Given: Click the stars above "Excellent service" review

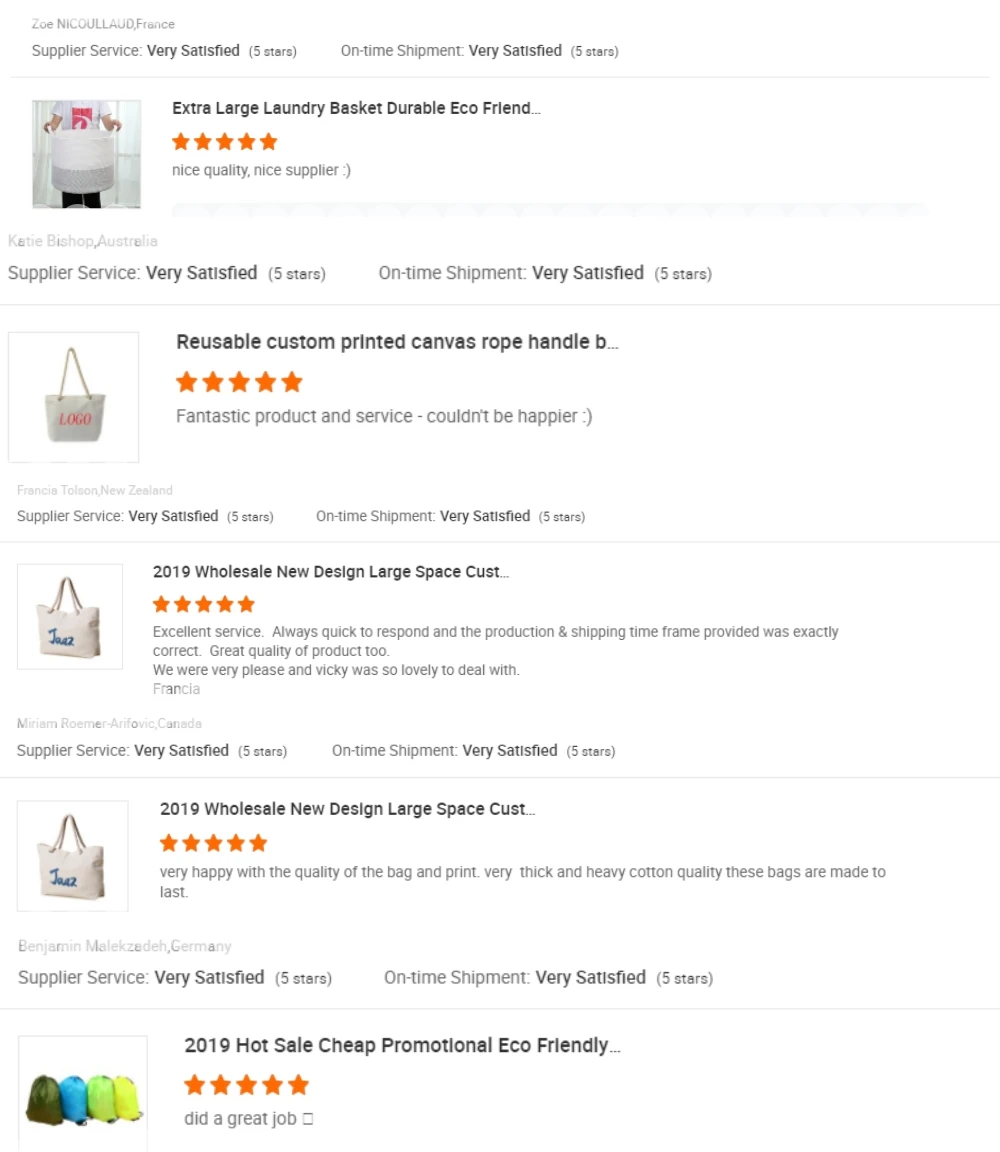Looking at the screenshot, I should pos(204,604).
